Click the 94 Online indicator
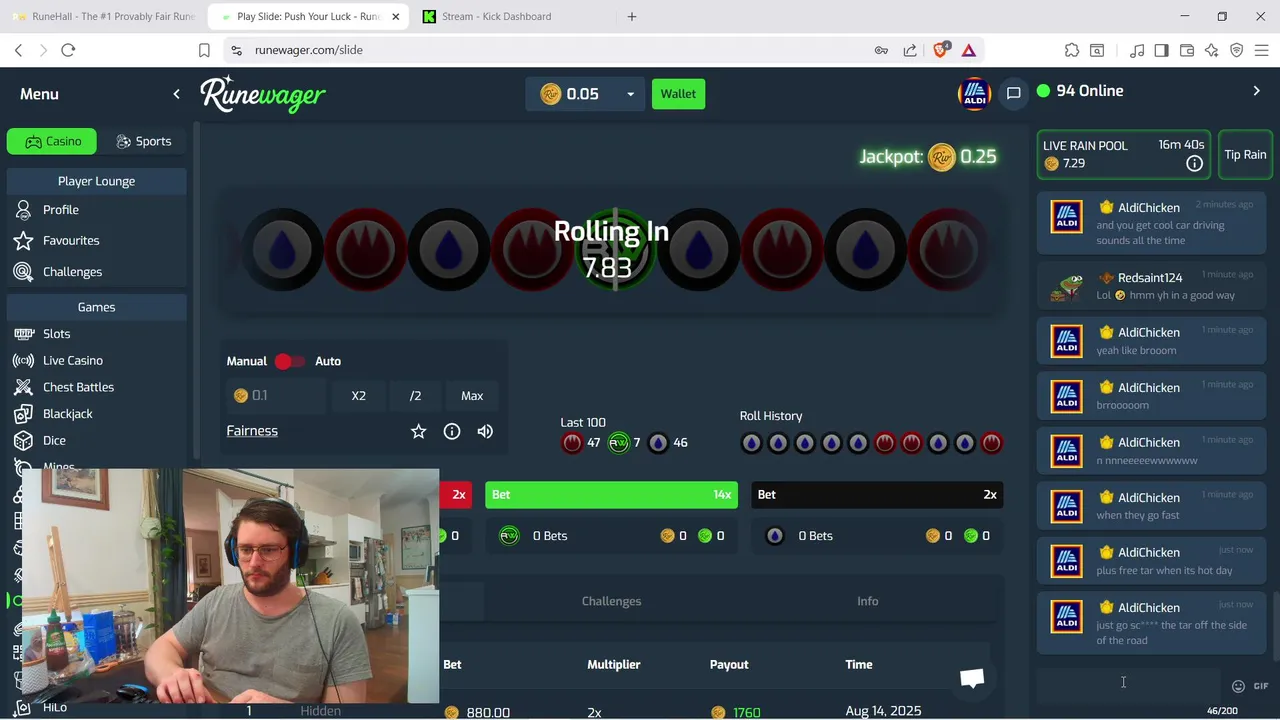Screen dimensions: 1280x720 pyautogui.click(x=1080, y=91)
